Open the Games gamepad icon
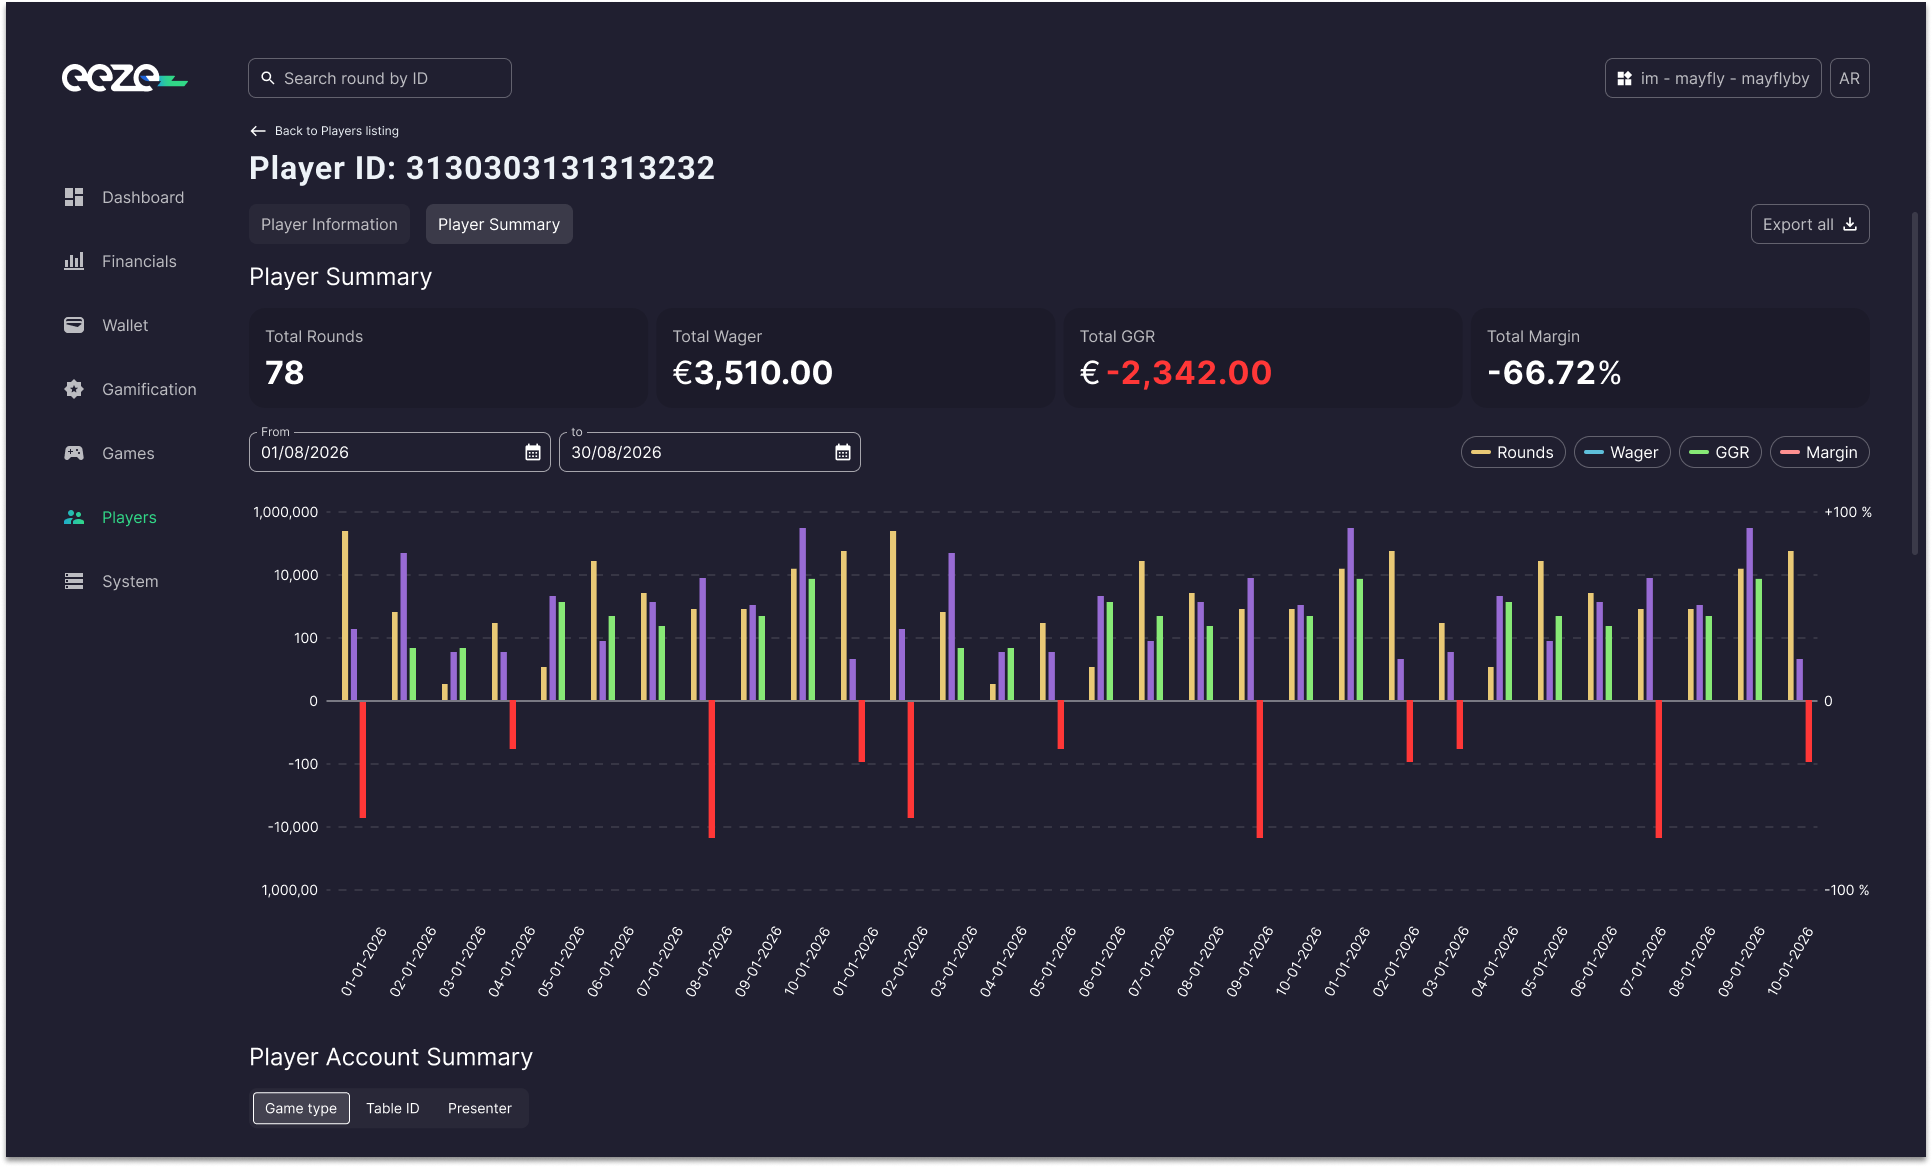1932x1167 pixels. click(74, 453)
